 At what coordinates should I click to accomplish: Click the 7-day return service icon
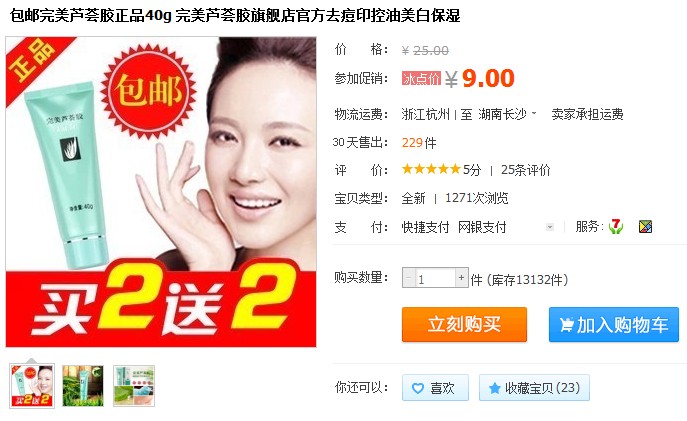pos(616,226)
